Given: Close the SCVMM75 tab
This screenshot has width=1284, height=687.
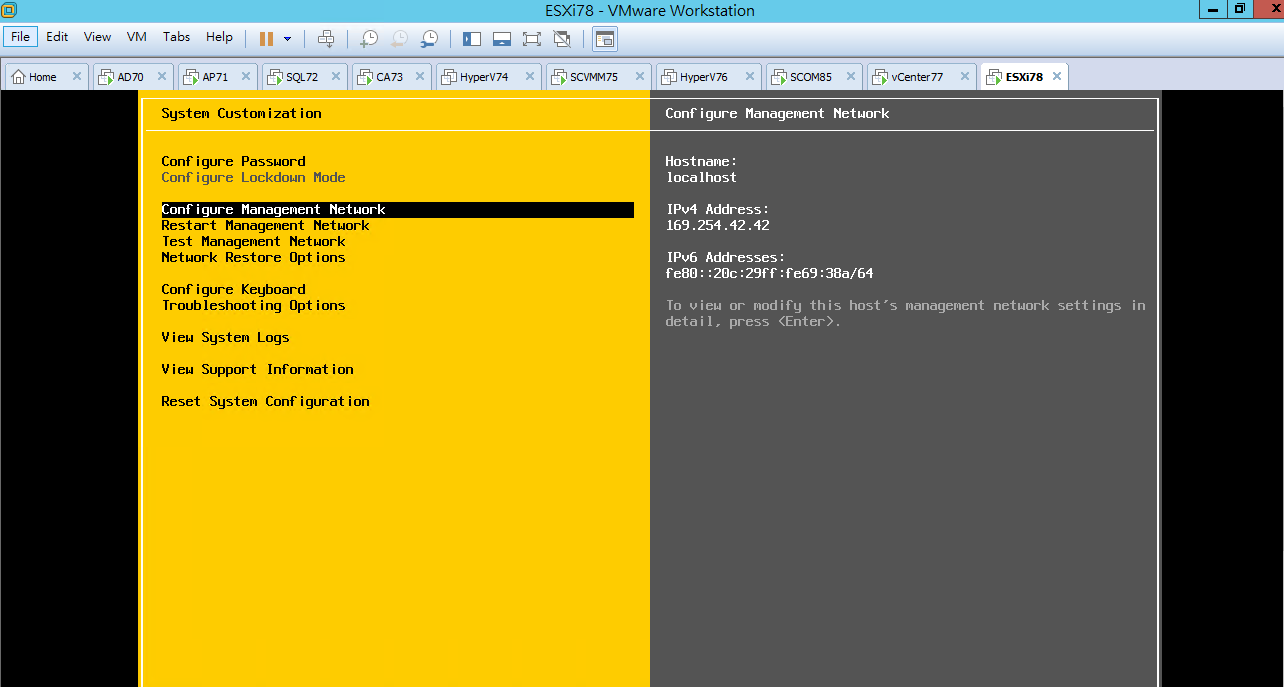Looking at the screenshot, I should point(638,77).
